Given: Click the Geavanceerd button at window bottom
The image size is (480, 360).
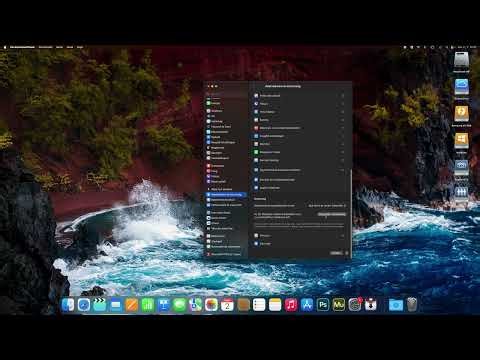Looking at the screenshot, I should point(336,253).
